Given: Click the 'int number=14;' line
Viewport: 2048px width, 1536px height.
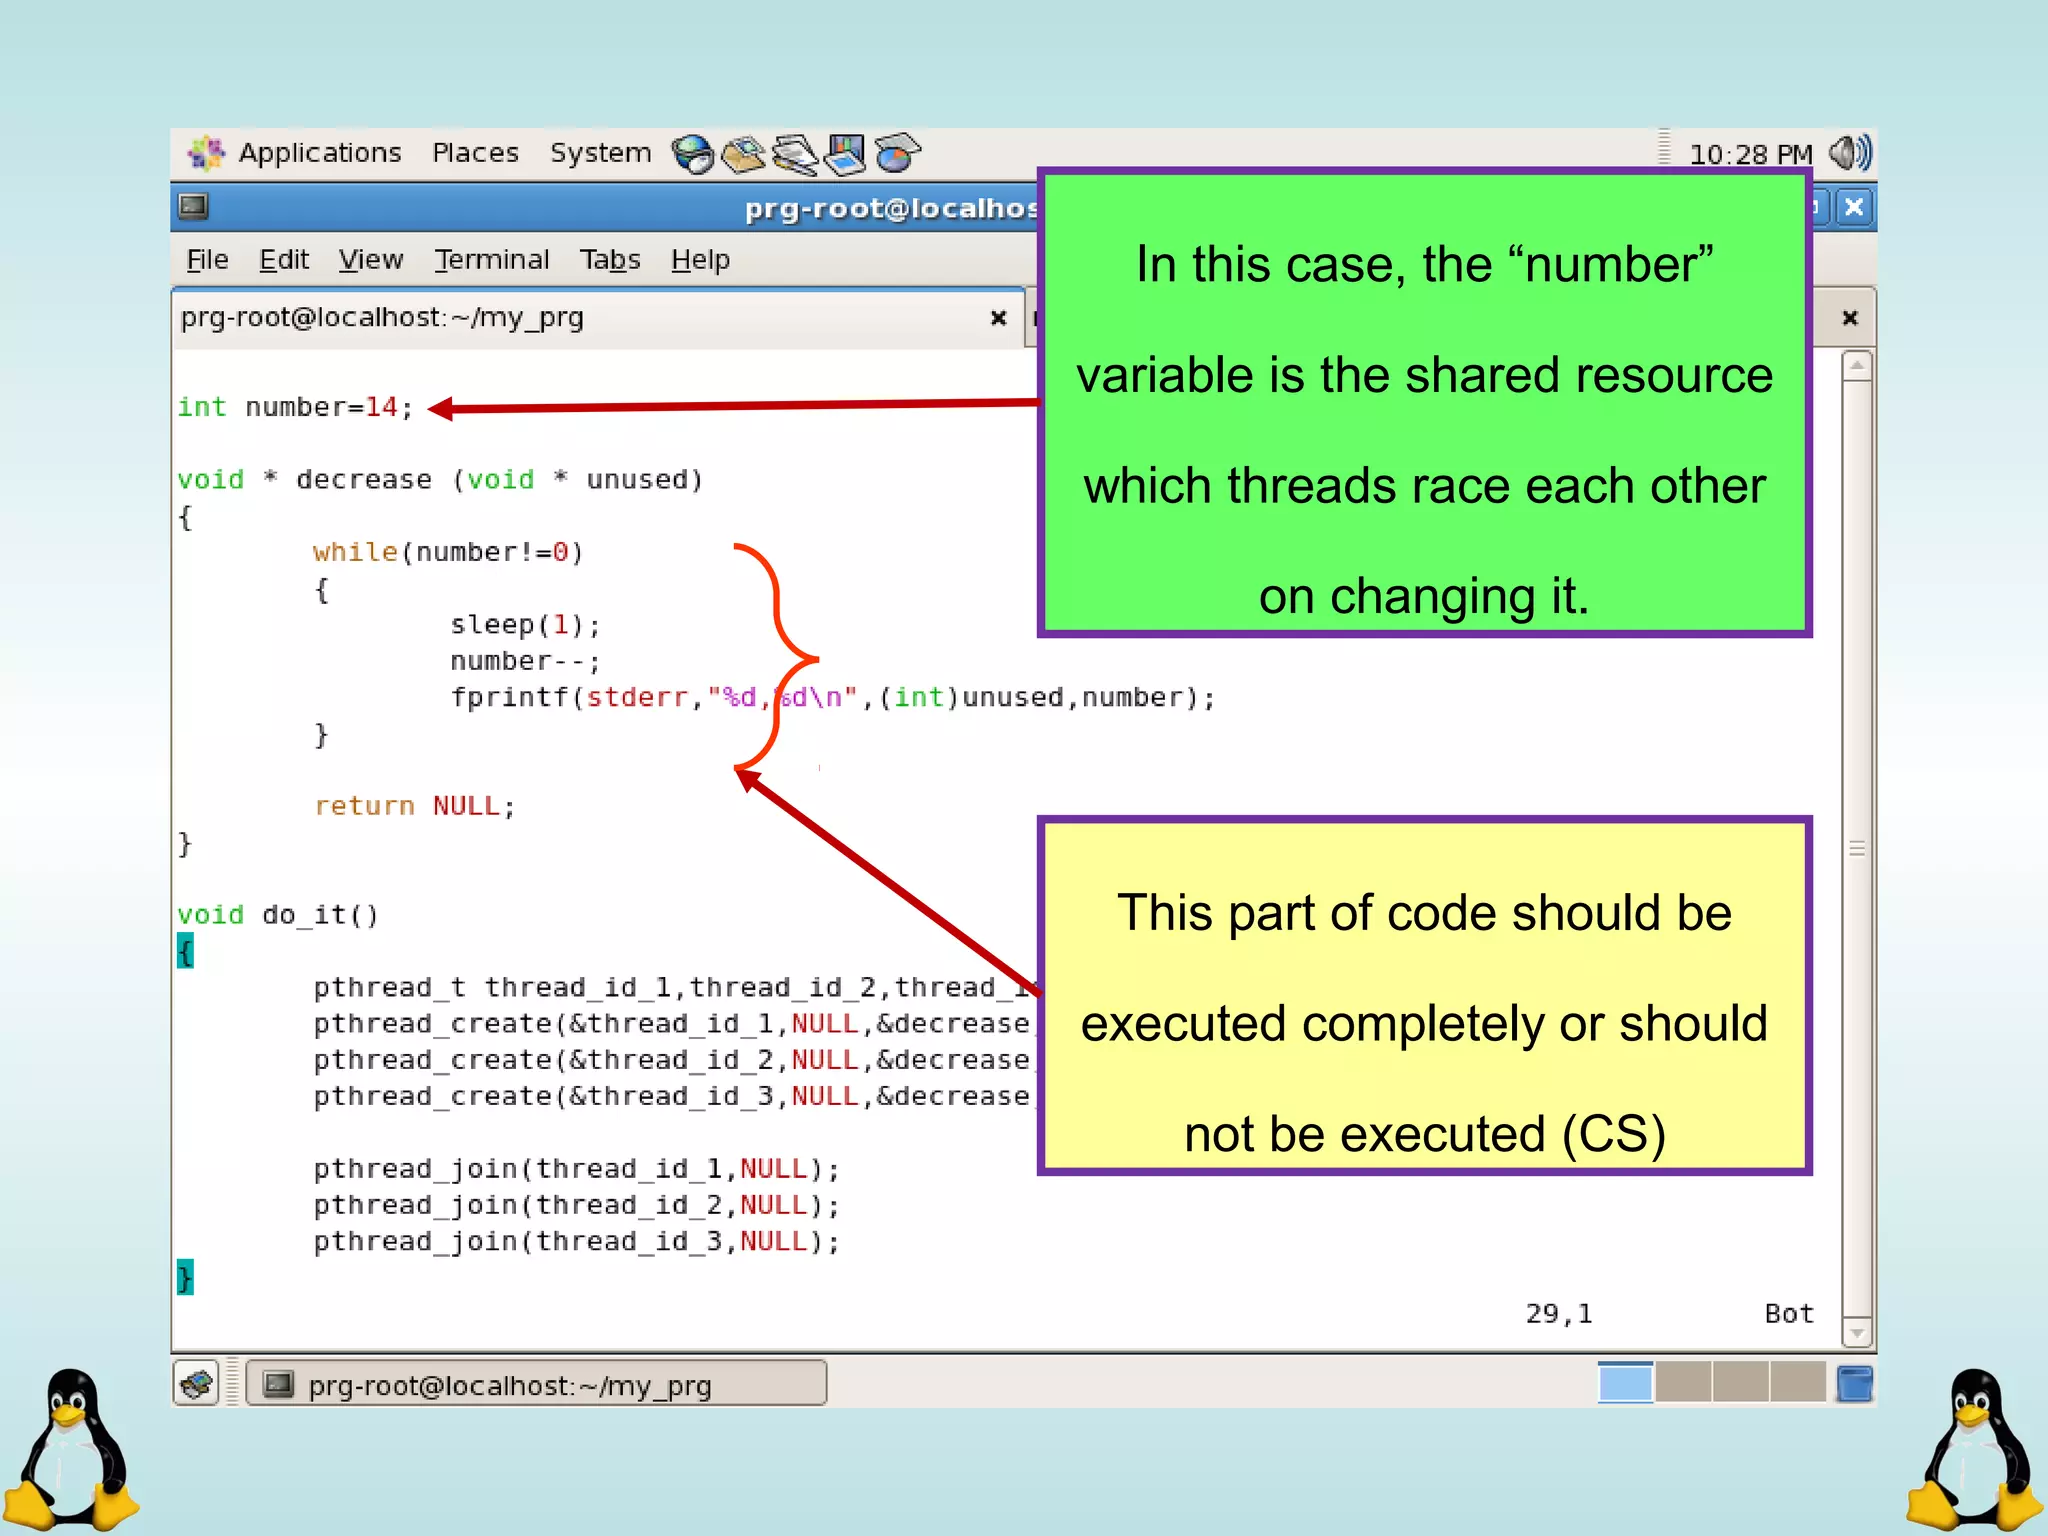Looking at the screenshot, I should (x=295, y=407).
